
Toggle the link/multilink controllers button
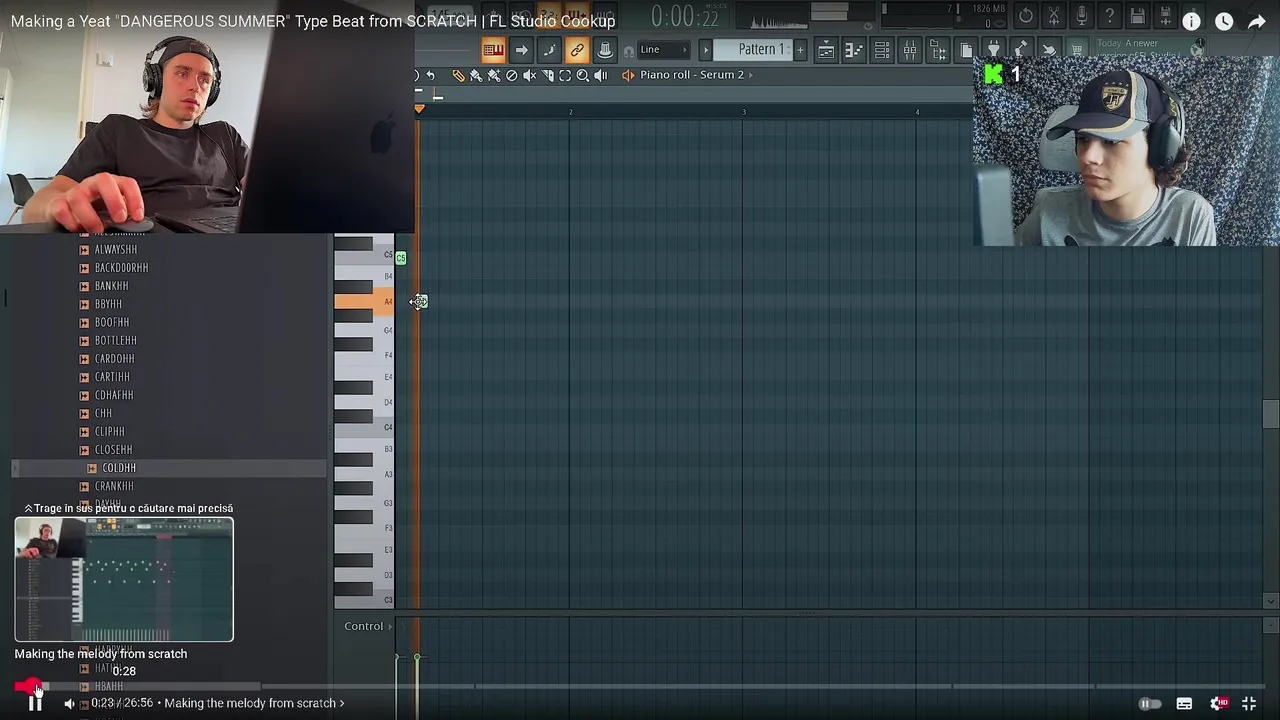[x=577, y=50]
